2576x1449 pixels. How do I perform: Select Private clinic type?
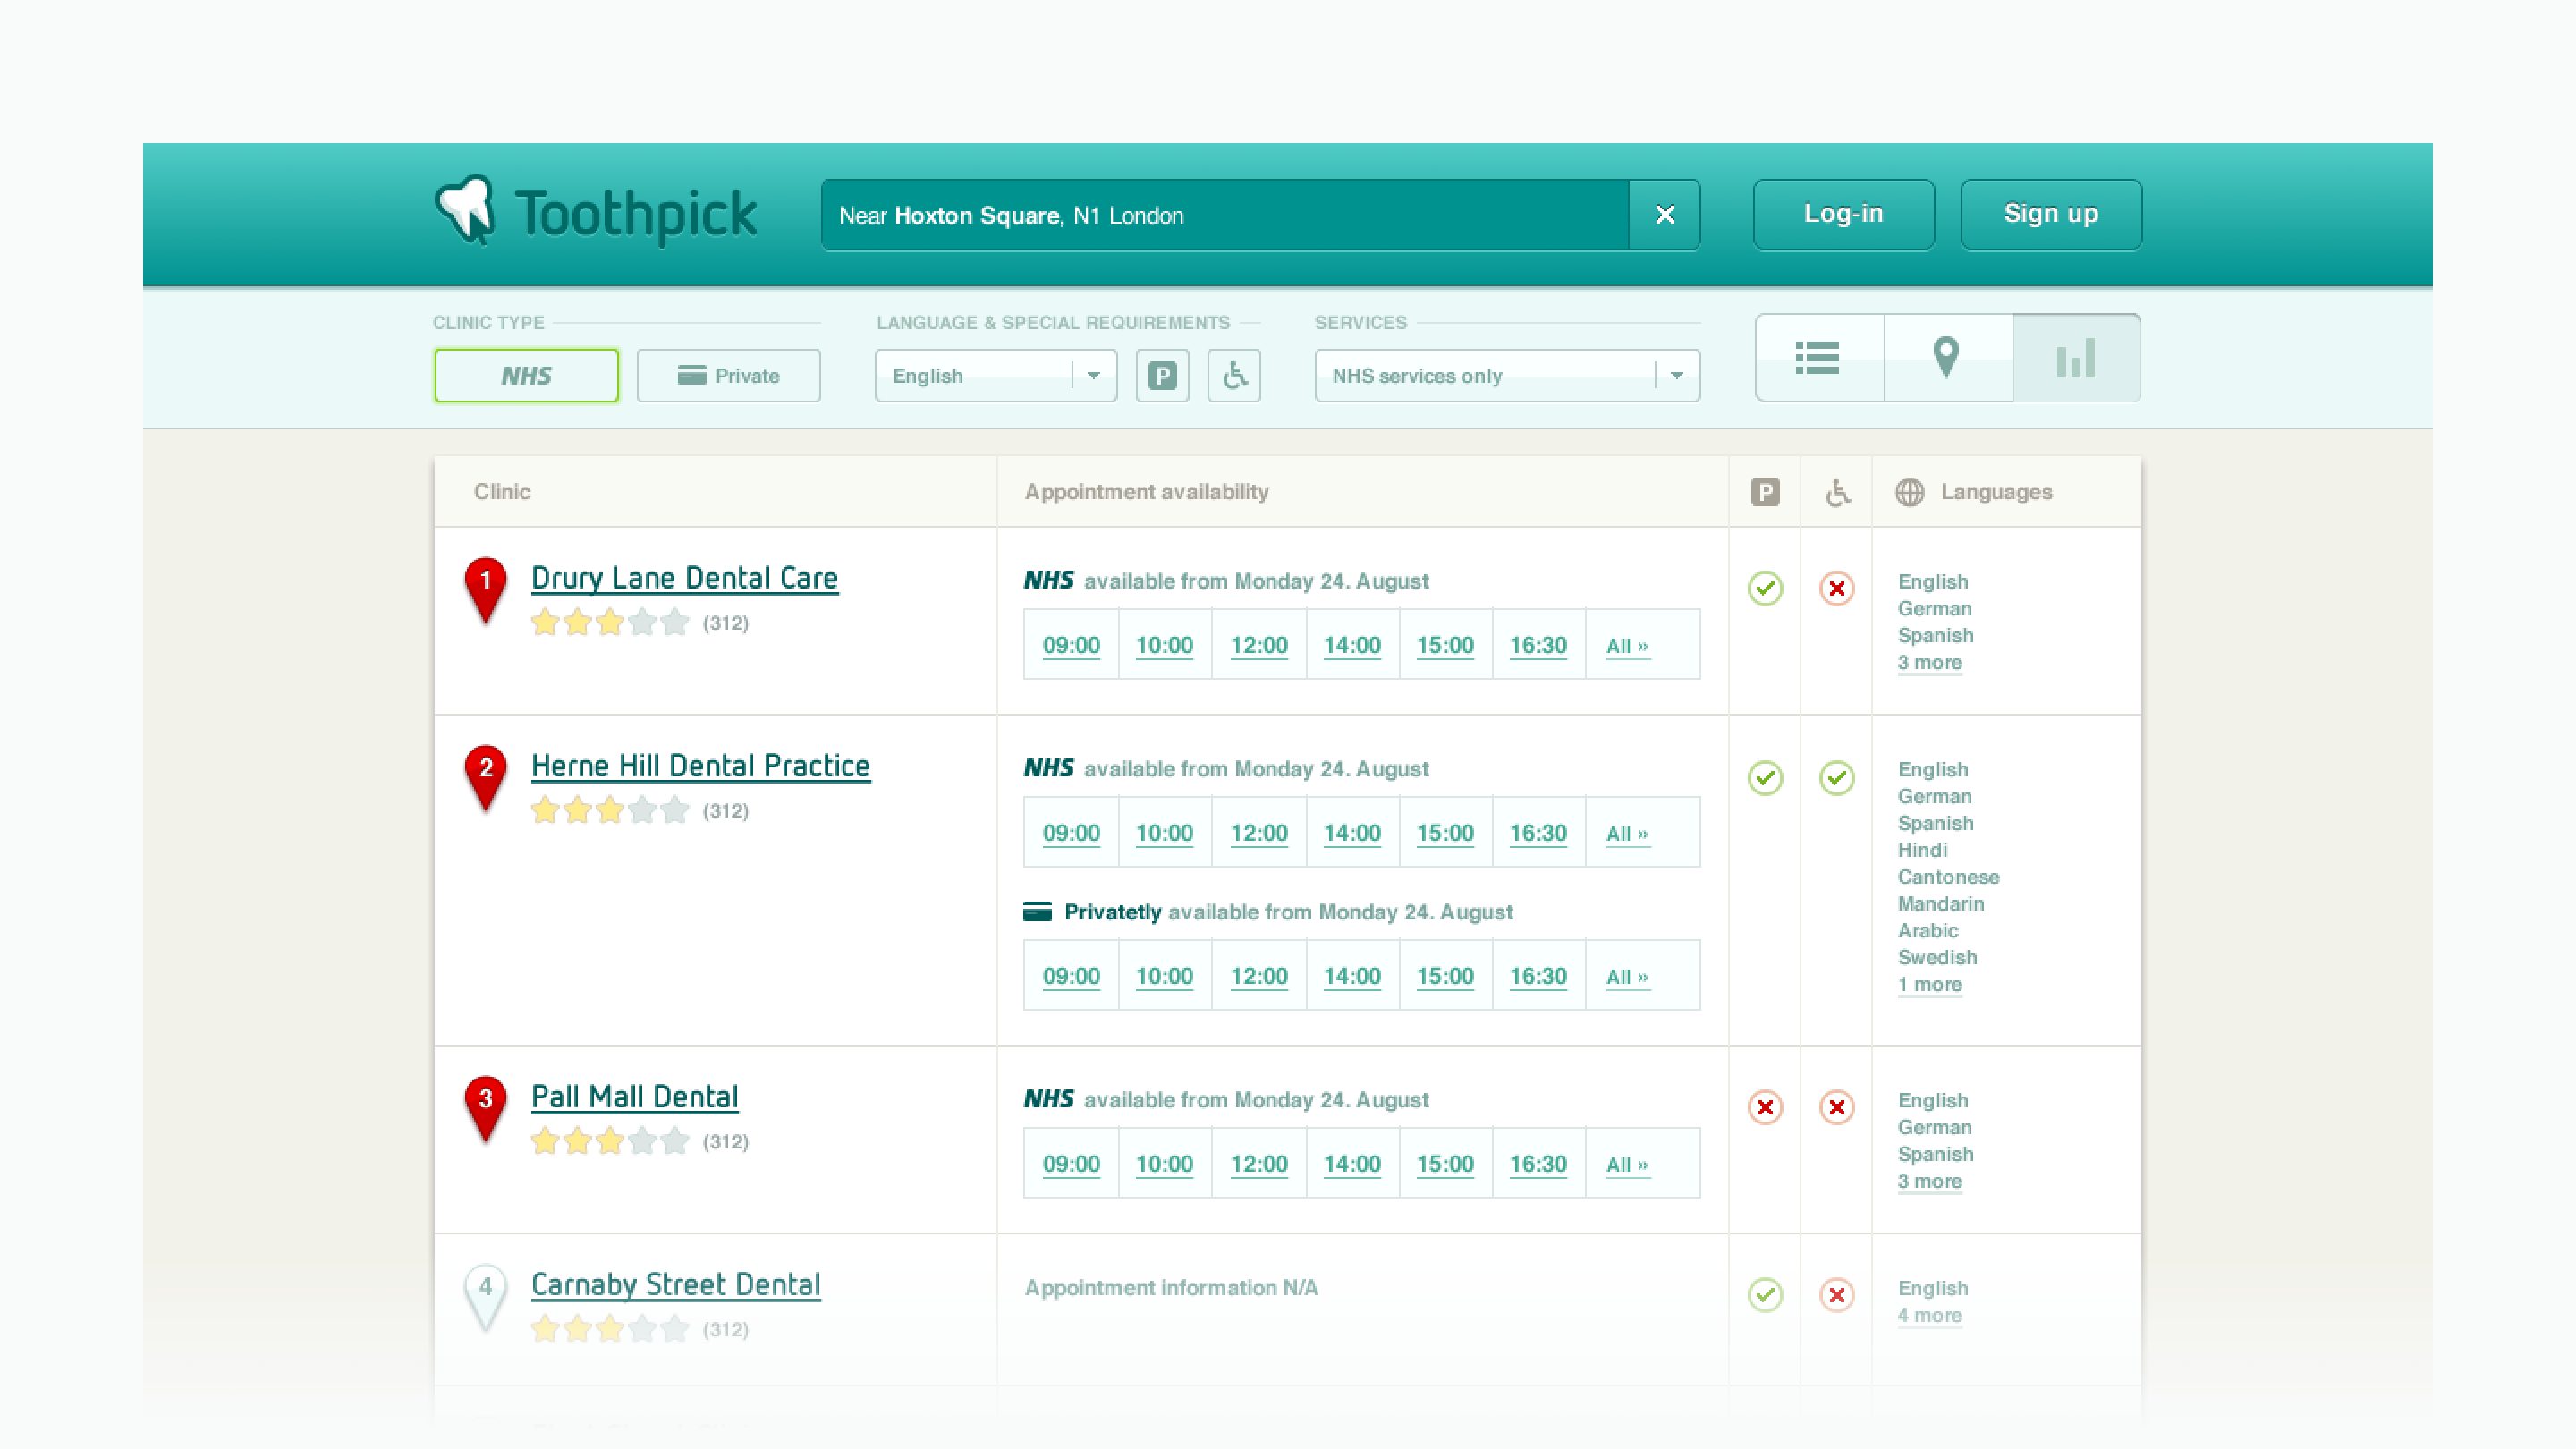pos(728,376)
